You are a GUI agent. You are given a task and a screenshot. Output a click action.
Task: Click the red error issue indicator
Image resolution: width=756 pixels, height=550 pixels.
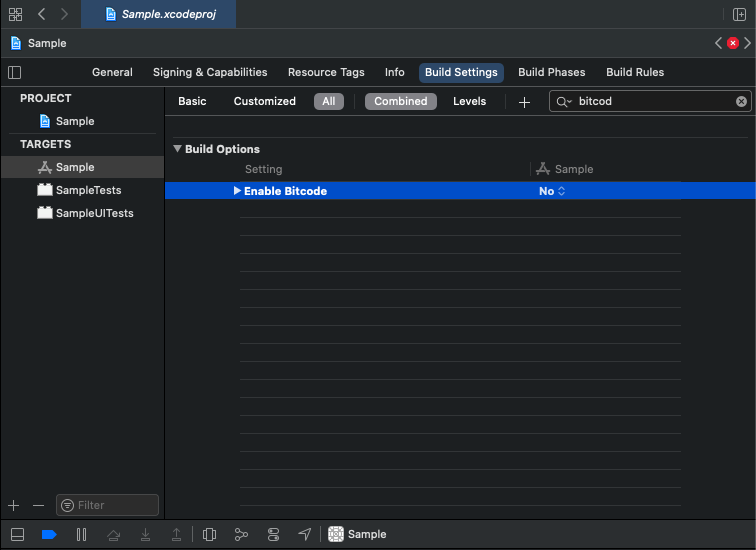pyautogui.click(x=733, y=43)
